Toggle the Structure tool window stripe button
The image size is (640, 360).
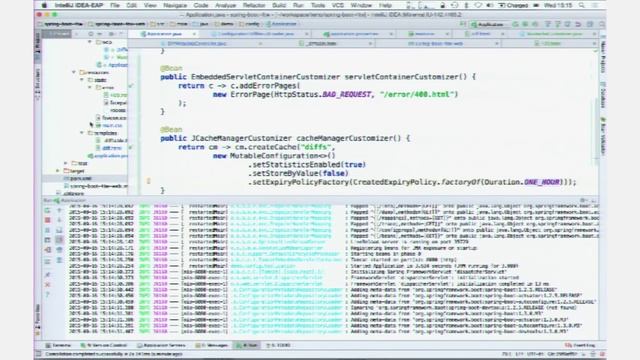pyautogui.click(x=38, y=84)
